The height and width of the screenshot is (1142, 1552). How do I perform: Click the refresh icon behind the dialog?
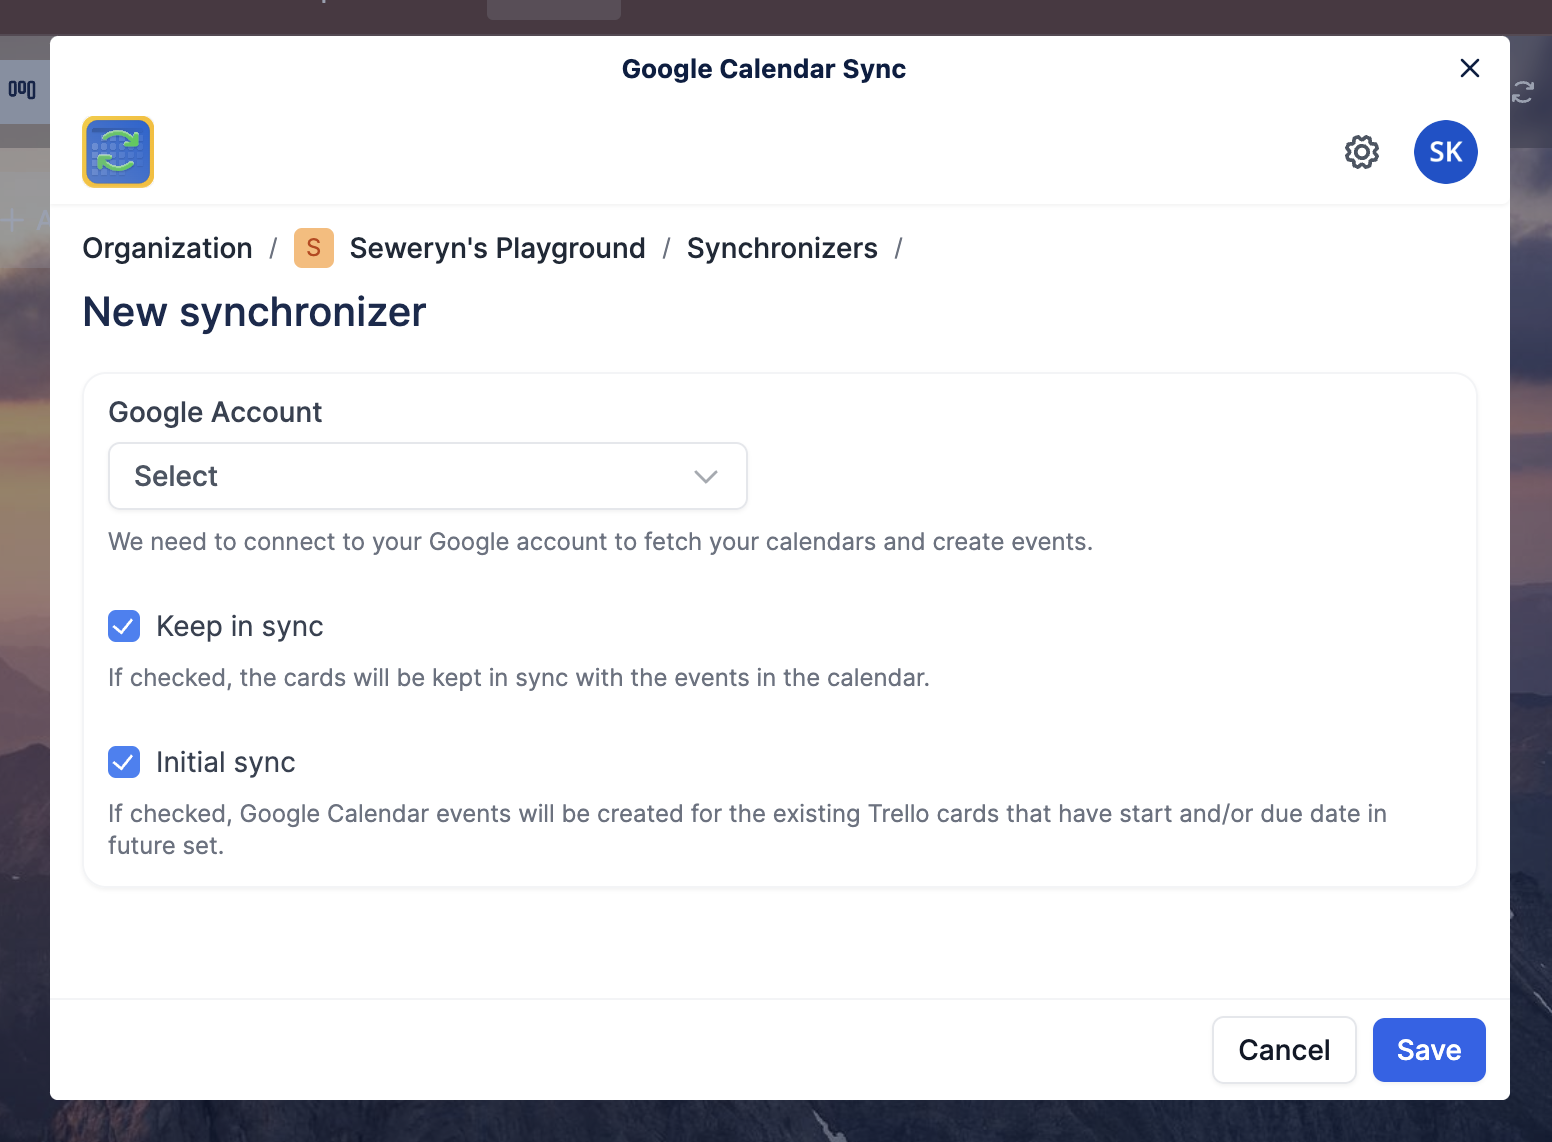click(1523, 92)
